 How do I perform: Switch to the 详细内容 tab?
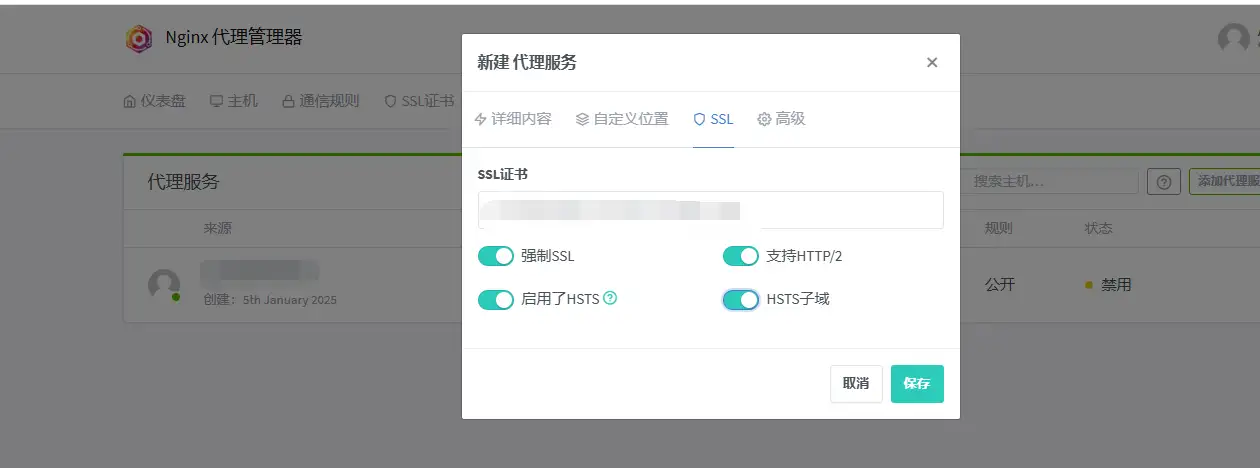coord(513,119)
